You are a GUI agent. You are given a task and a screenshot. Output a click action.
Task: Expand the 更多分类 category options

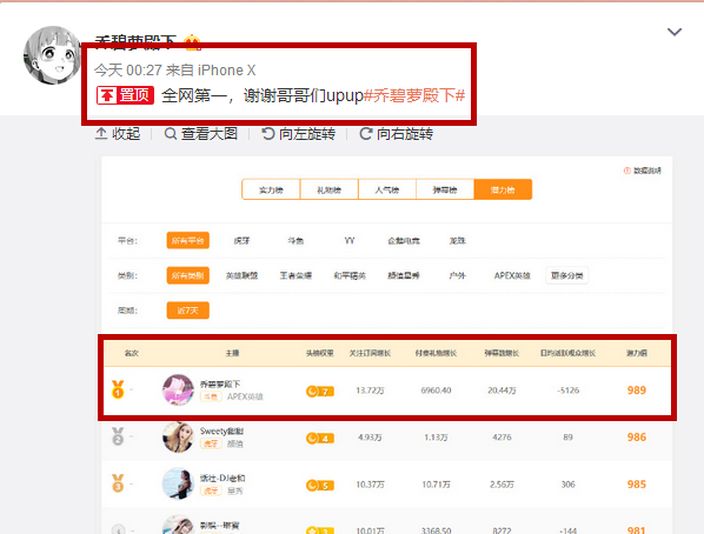point(566,275)
